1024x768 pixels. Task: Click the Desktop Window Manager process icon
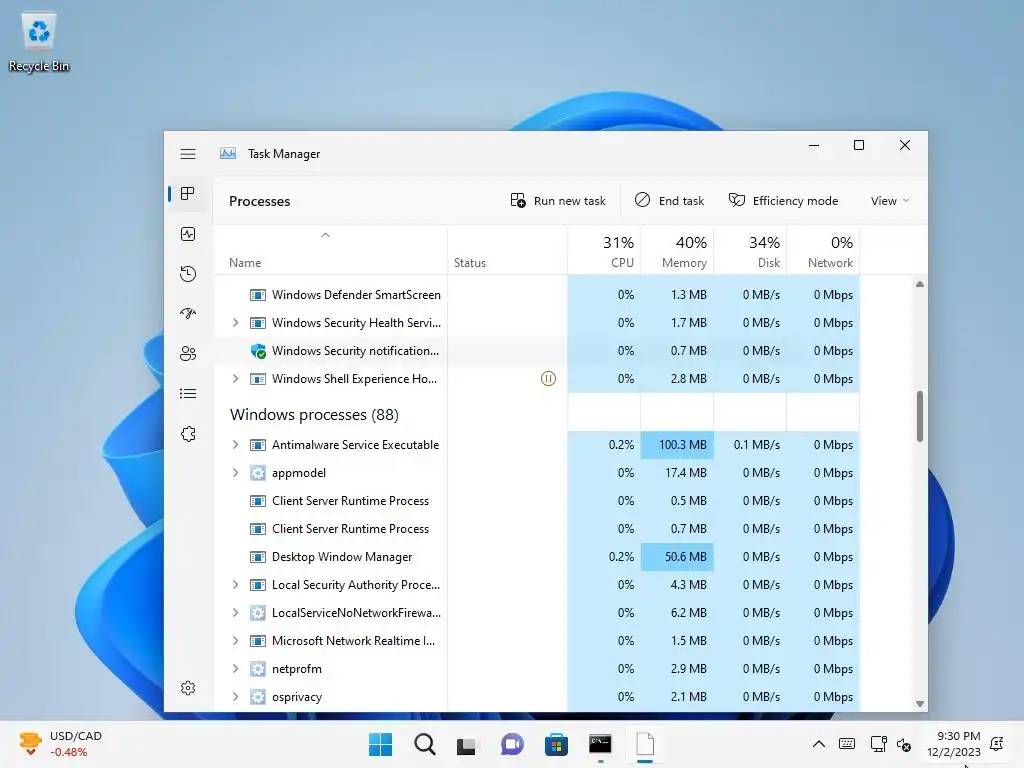(x=258, y=557)
